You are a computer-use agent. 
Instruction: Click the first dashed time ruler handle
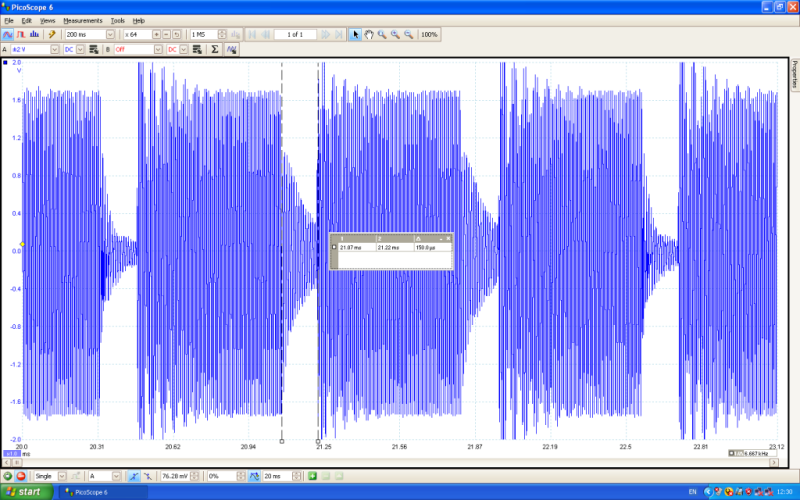click(x=282, y=440)
